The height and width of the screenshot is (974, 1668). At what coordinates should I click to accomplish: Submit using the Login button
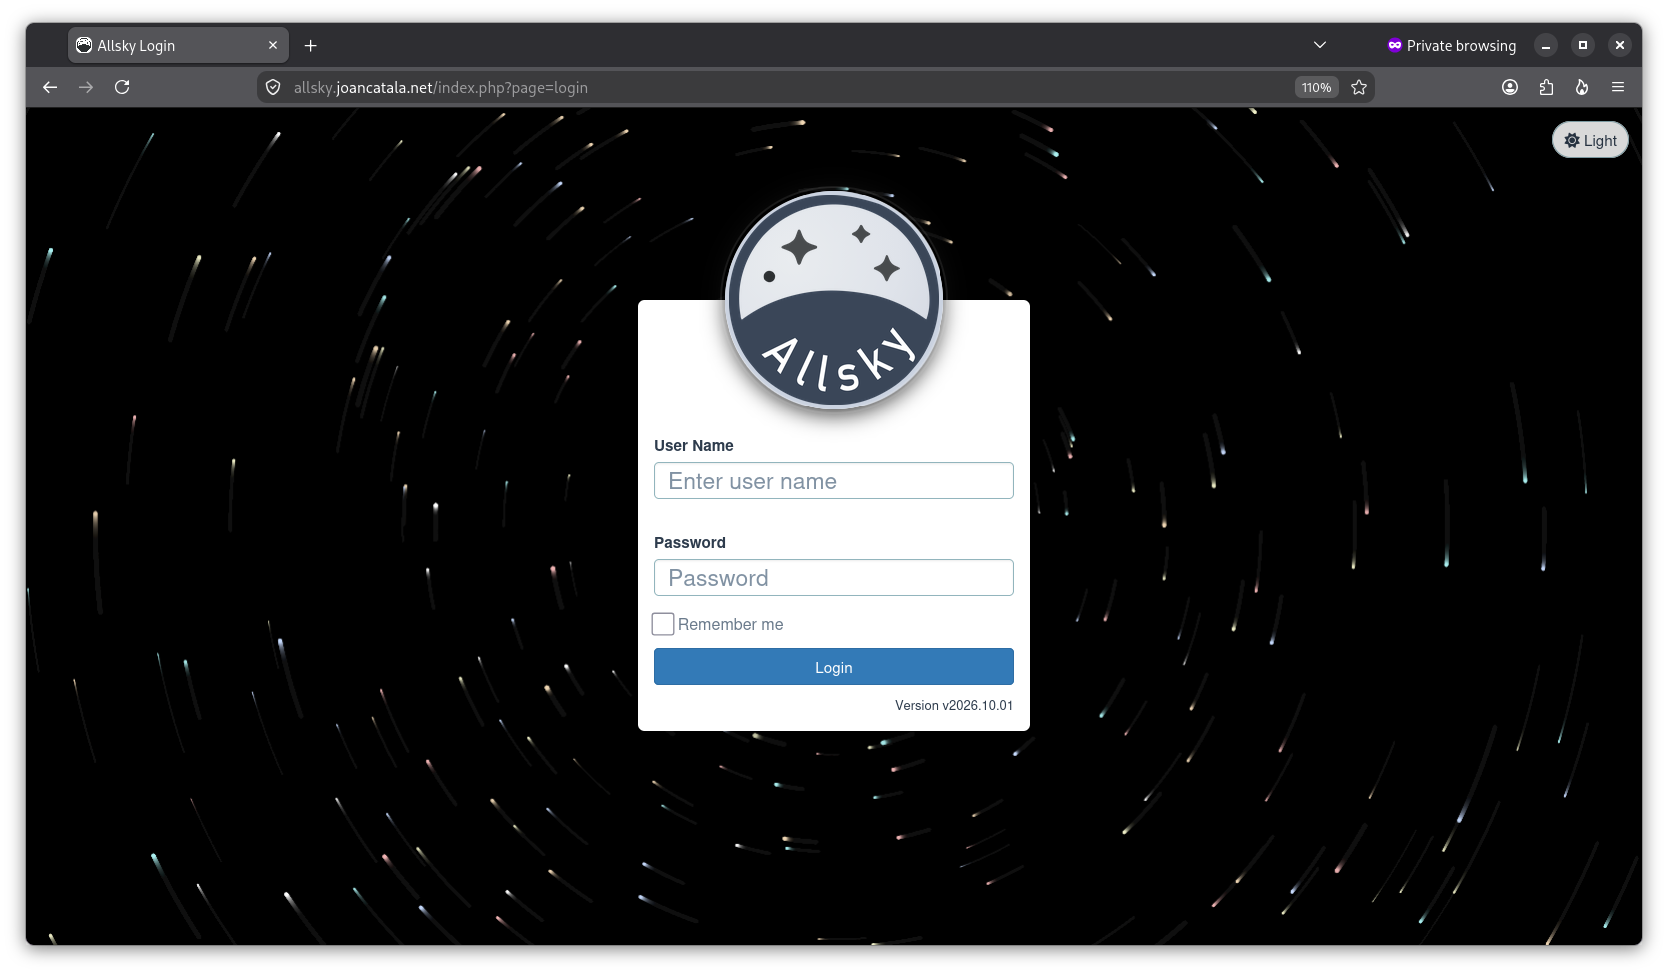coord(834,667)
